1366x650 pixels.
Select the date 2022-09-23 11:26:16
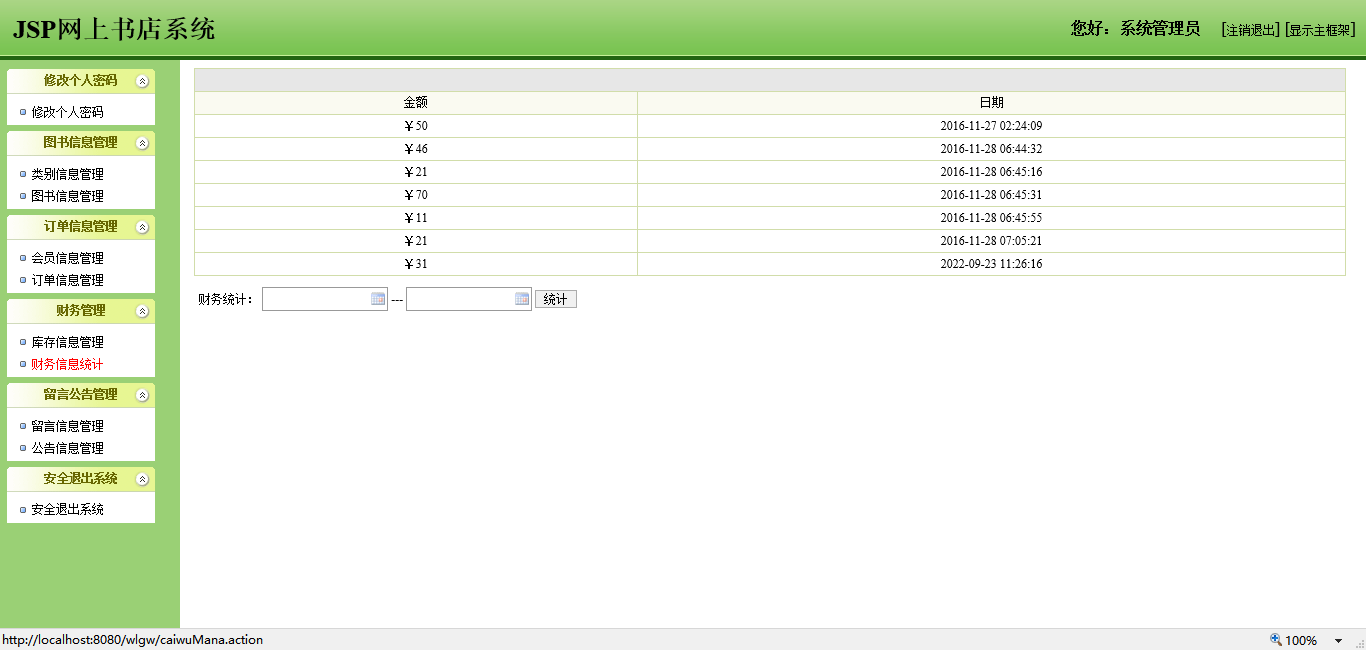991,264
